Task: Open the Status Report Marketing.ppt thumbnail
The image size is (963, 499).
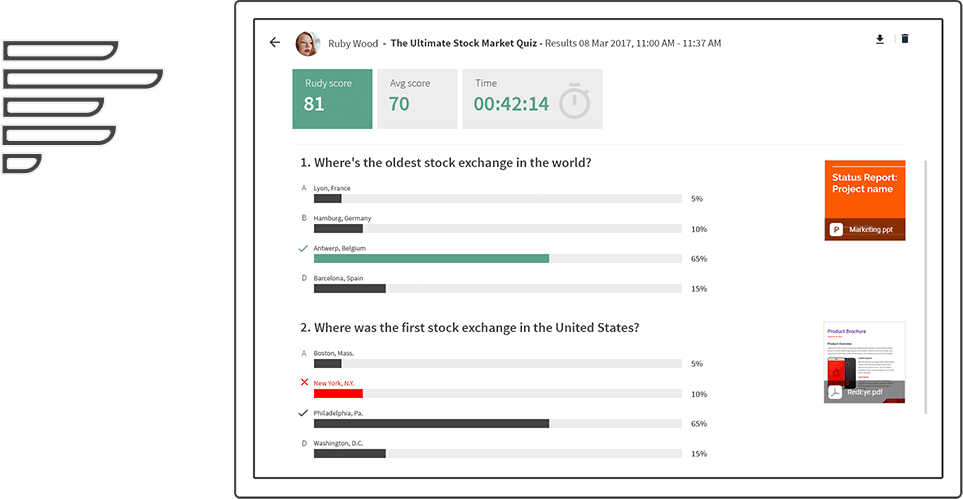Action: tap(865, 200)
